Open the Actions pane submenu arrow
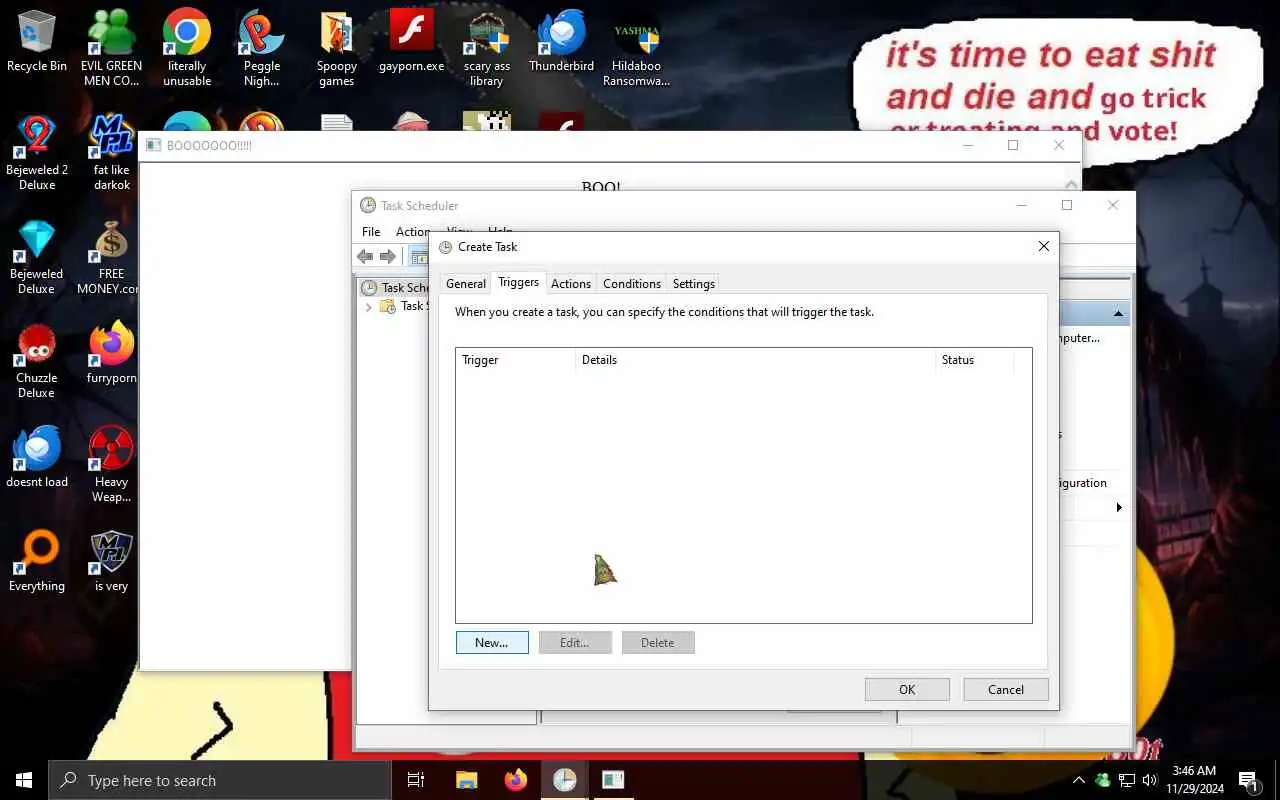Screen dimensions: 1280x800 [1118, 508]
